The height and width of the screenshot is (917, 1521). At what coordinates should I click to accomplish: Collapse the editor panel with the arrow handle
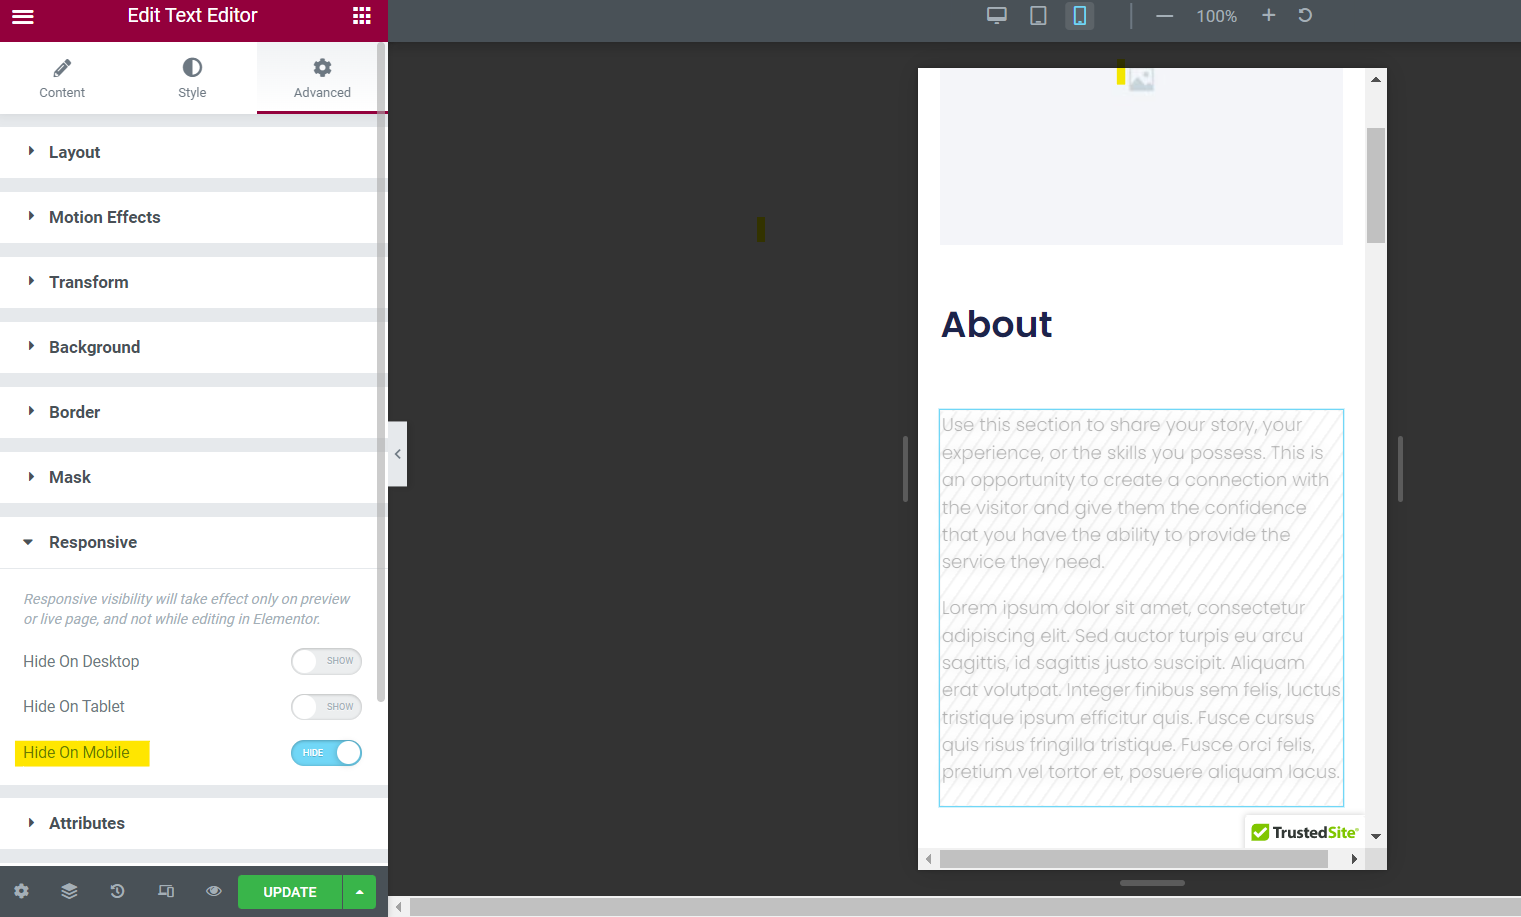click(x=397, y=454)
